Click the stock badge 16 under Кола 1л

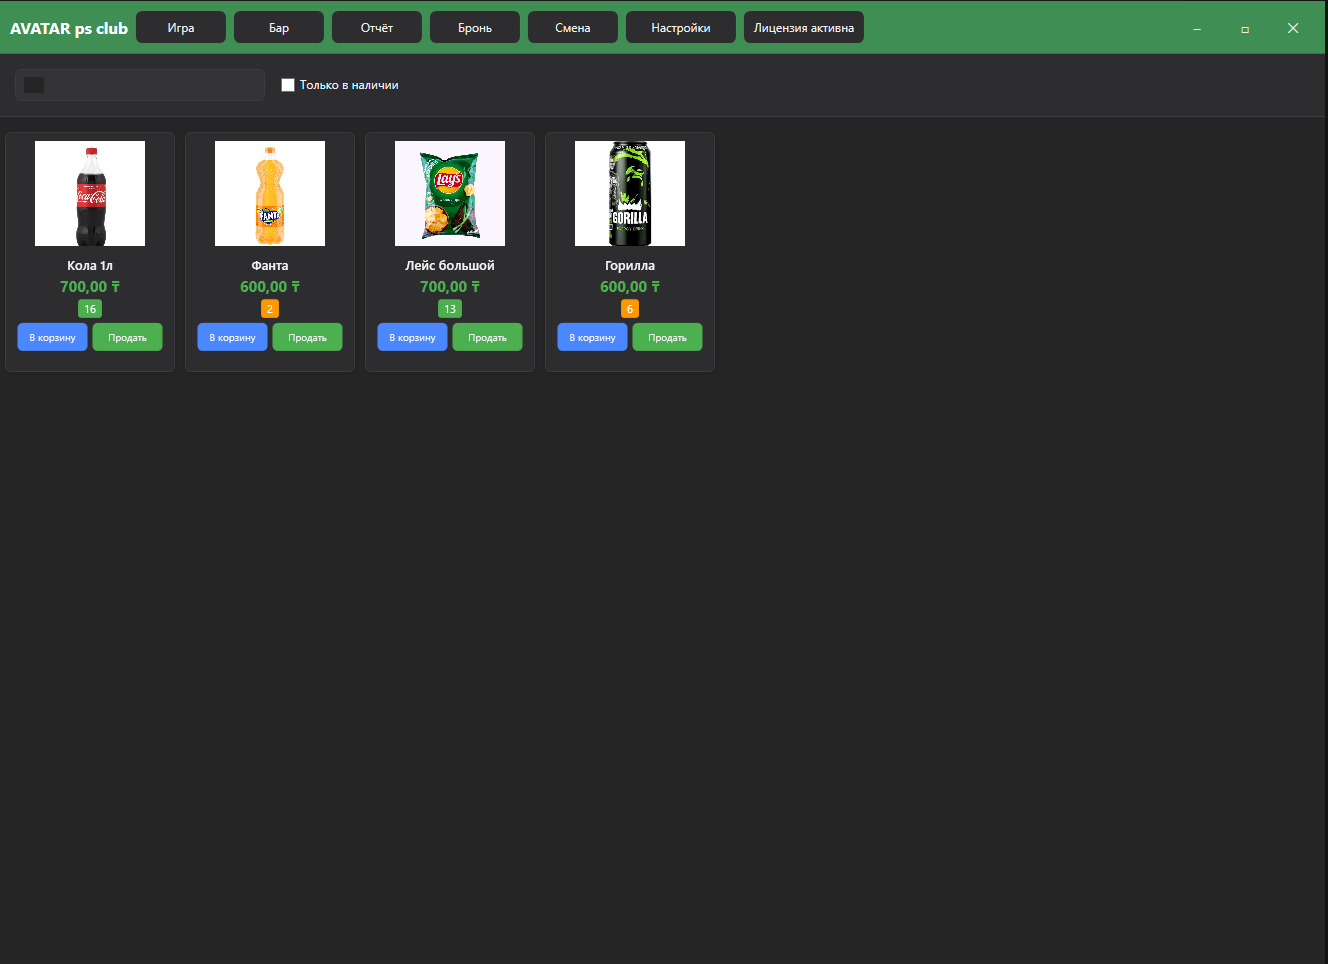coord(90,309)
